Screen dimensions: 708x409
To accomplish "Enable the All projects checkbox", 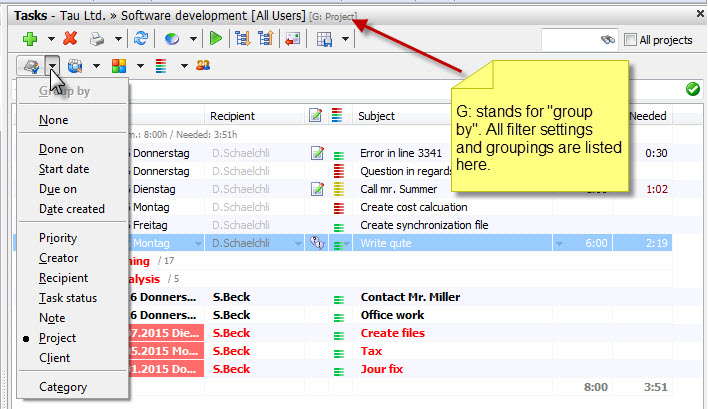I will pyautogui.click(x=630, y=40).
